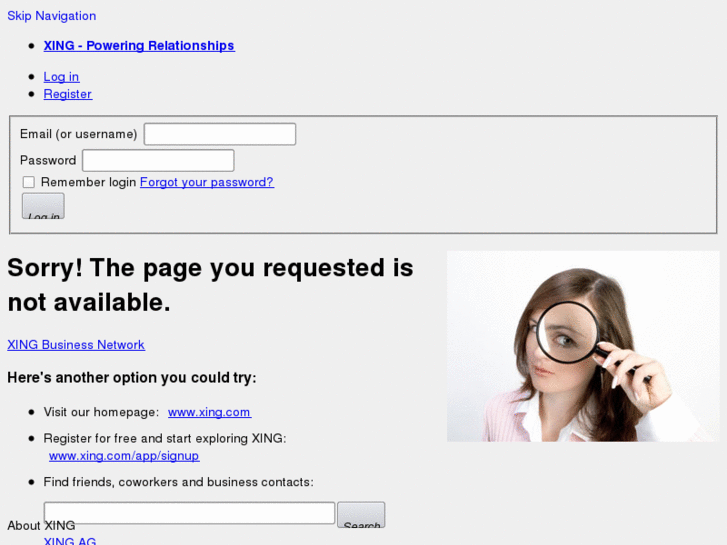Click the Search button
The width and height of the screenshot is (727, 545).
pos(361,514)
